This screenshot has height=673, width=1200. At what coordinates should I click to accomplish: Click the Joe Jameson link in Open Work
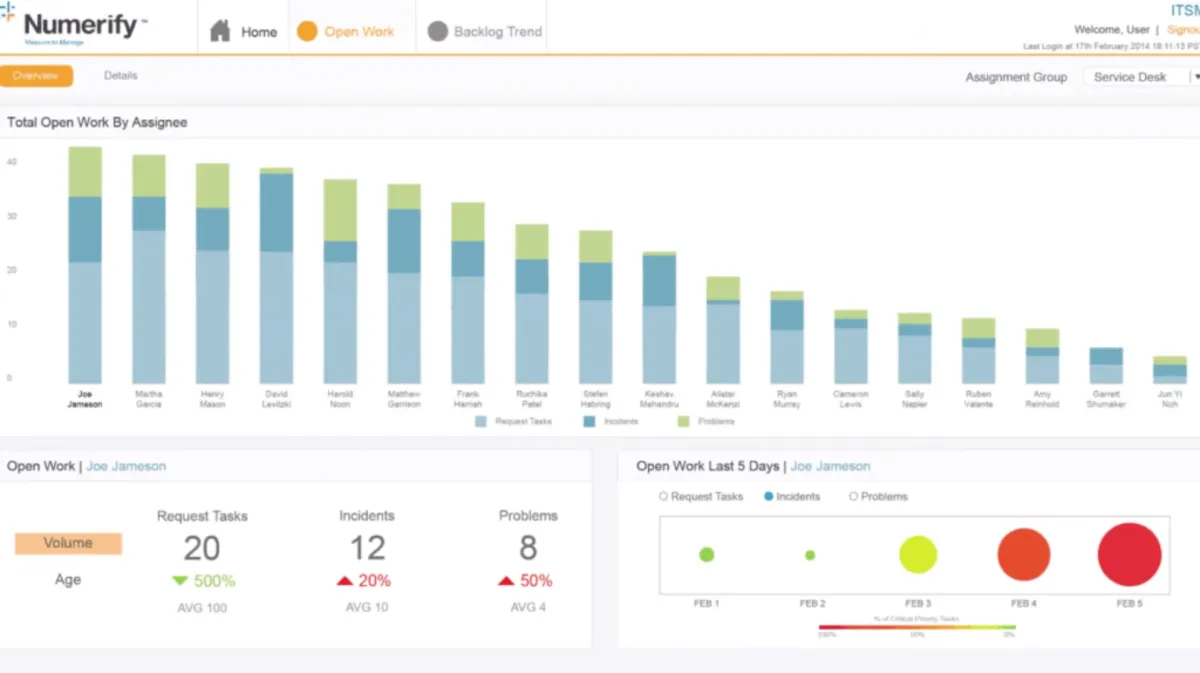tap(126, 466)
